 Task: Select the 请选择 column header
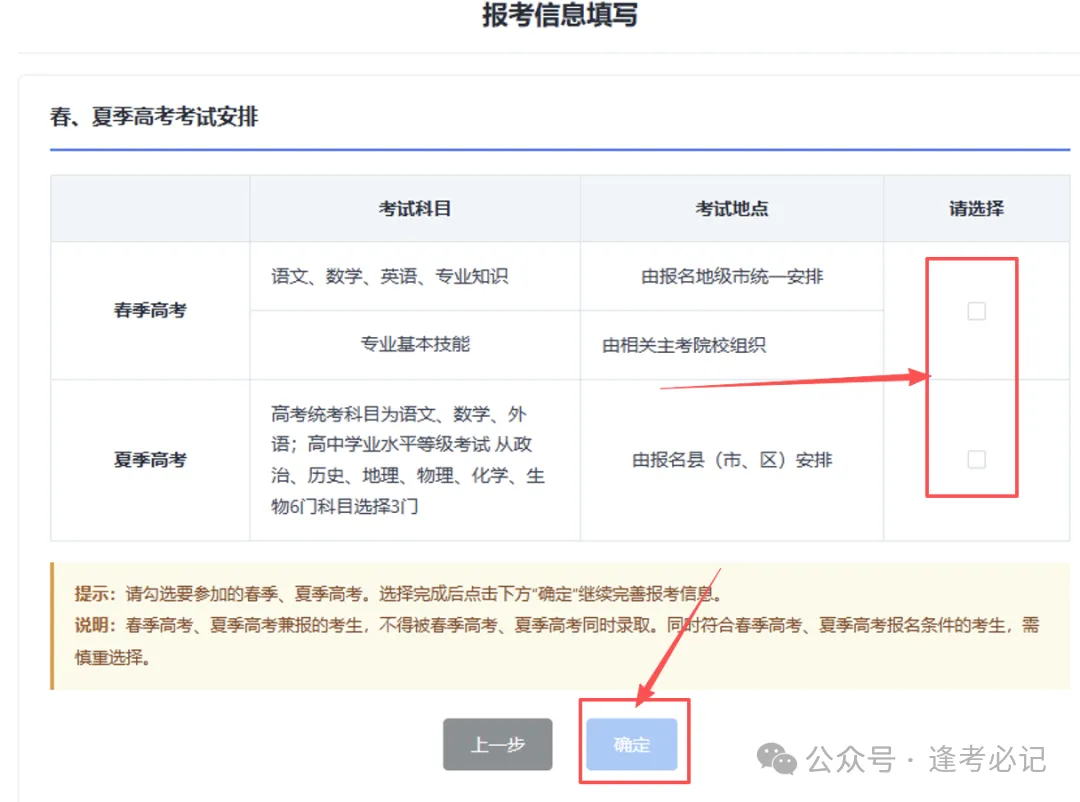tap(976, 208)
